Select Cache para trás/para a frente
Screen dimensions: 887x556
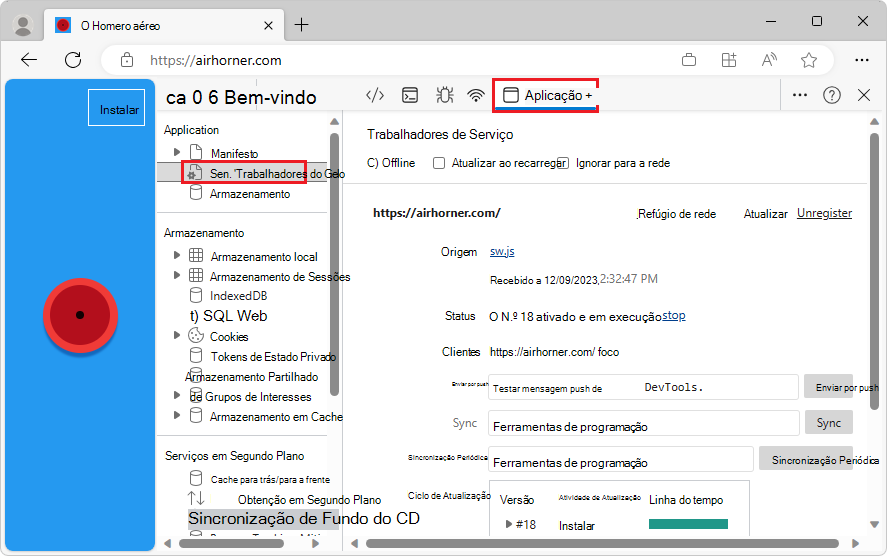pyautogui.click(x=270, y=480)
